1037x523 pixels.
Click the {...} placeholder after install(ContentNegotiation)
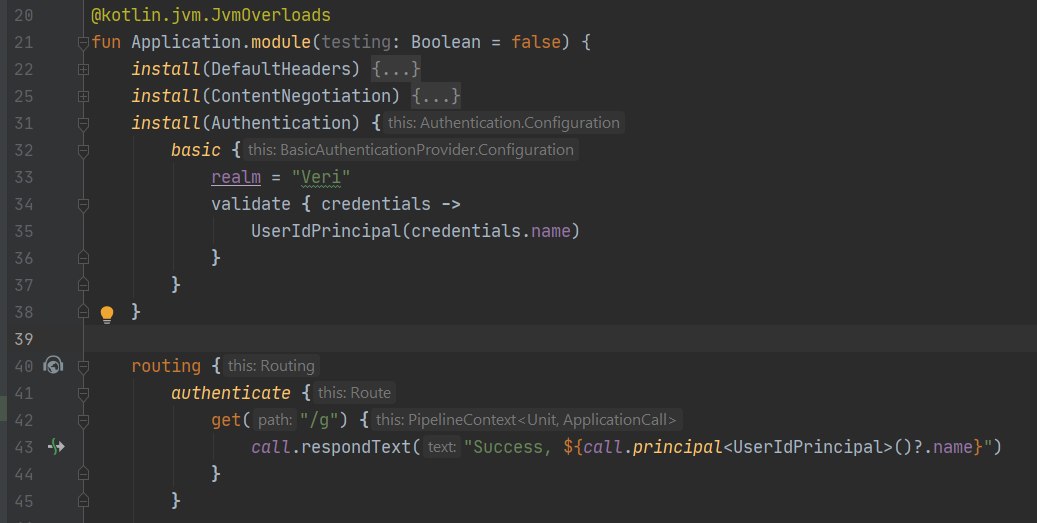coord(435,96)
